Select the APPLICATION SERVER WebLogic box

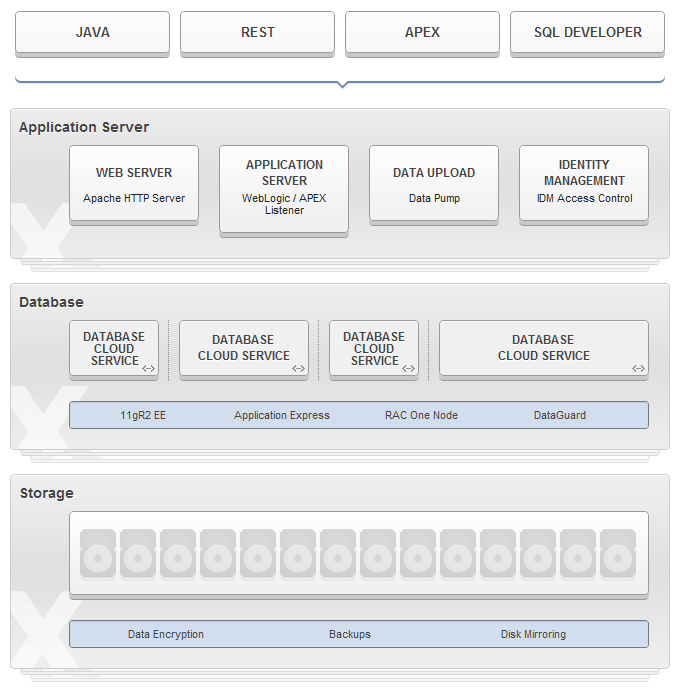(x=284, y=191)
